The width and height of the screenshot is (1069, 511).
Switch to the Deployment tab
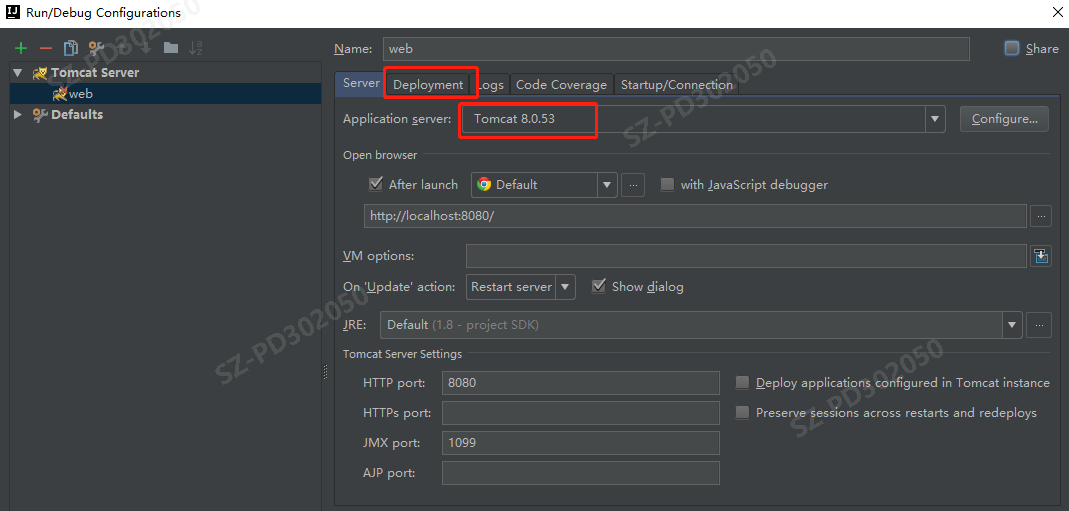(428, 84)
